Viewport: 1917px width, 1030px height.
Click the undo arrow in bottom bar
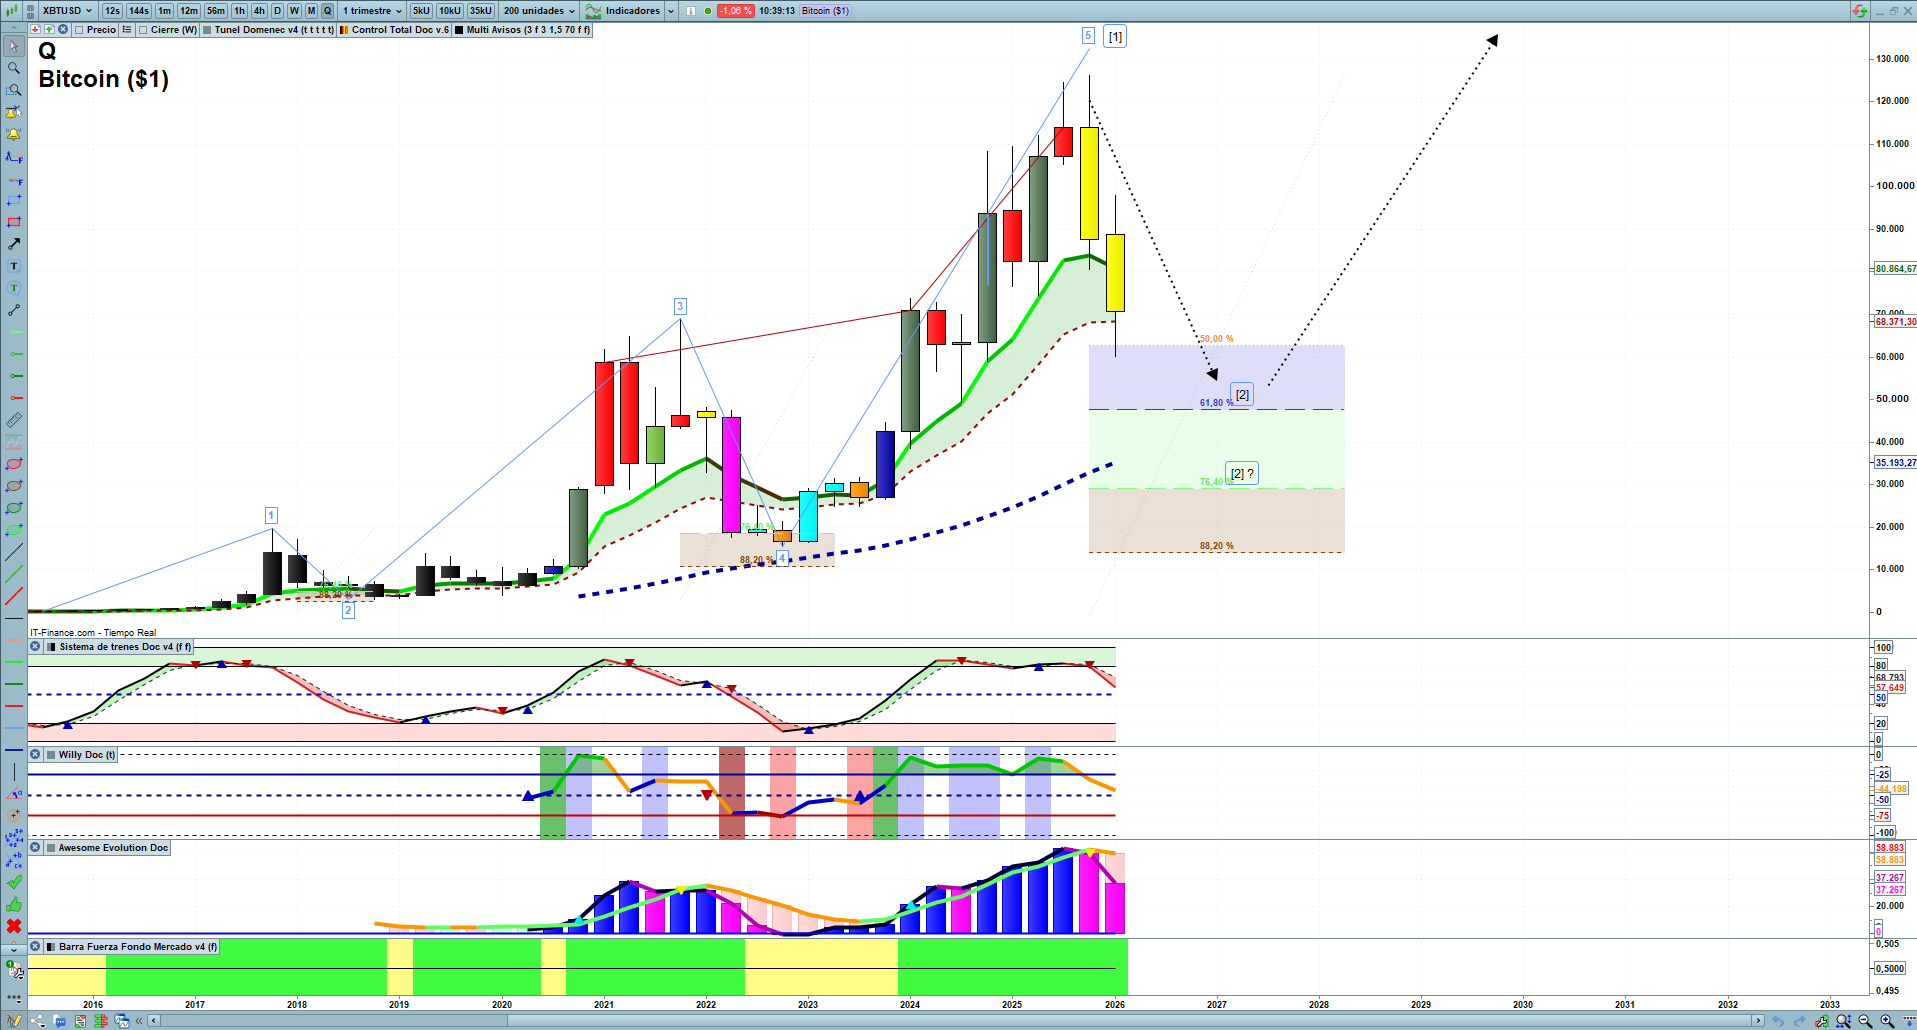(1777, 1021)
